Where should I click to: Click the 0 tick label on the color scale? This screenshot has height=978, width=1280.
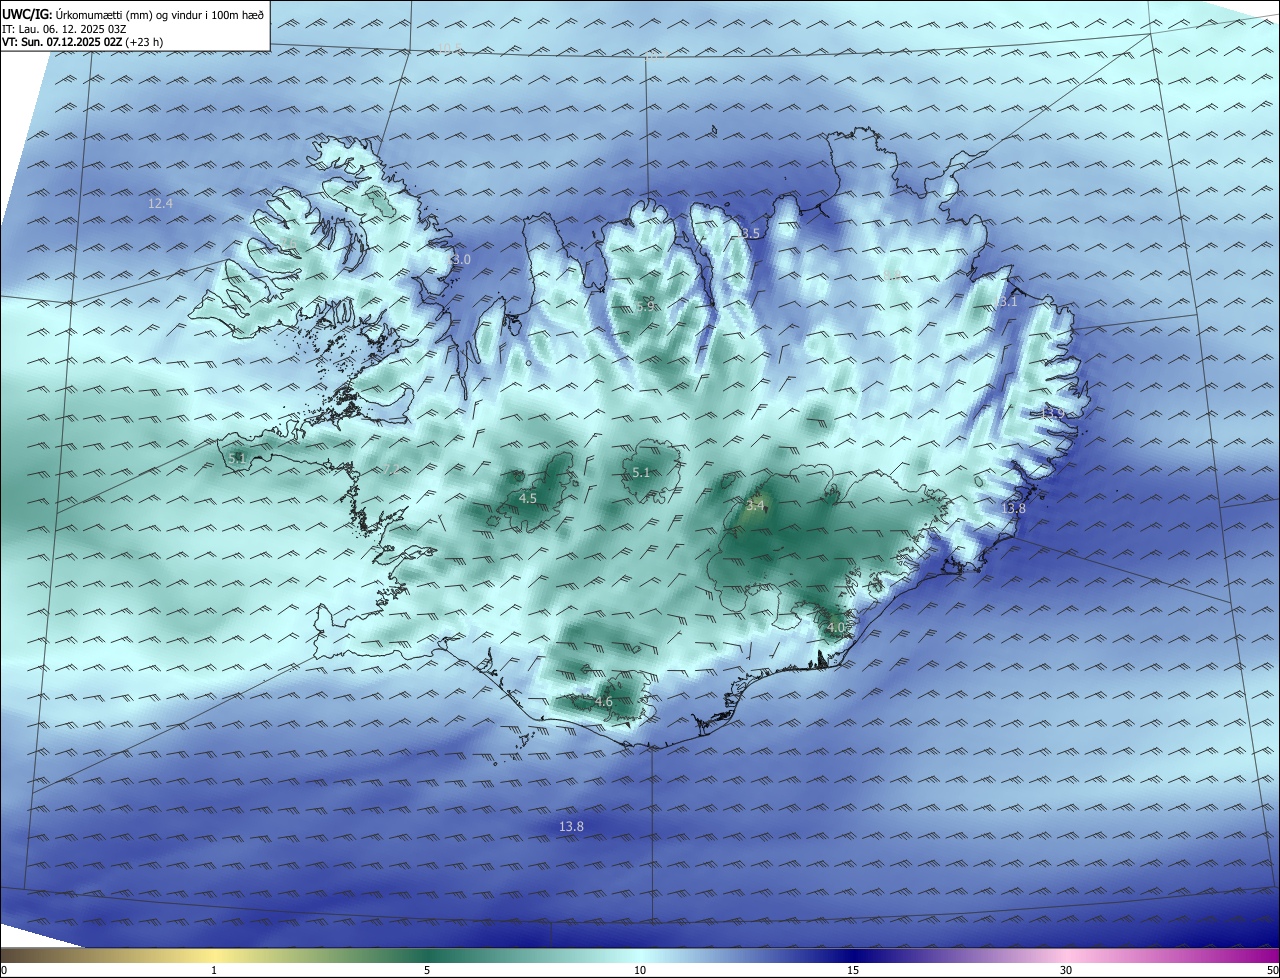pos(3,970)
